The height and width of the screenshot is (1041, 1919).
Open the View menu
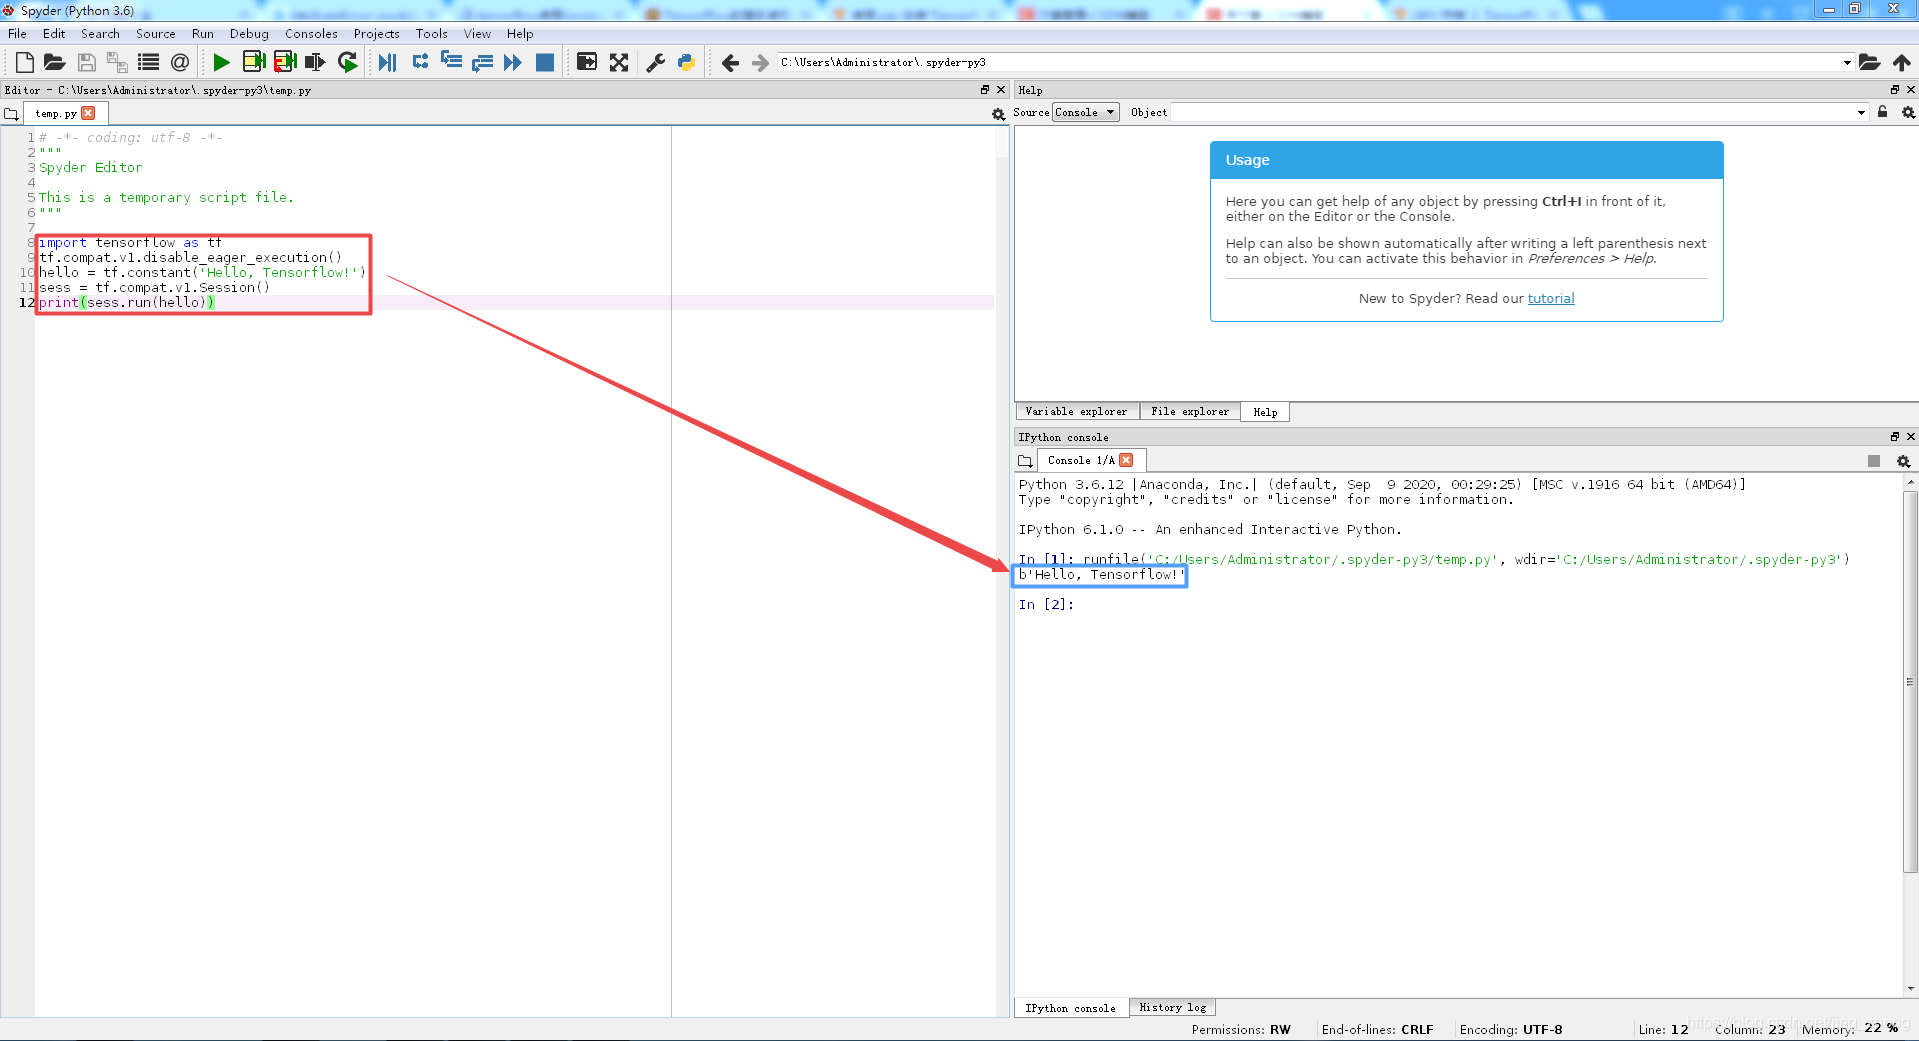point(477,33)
